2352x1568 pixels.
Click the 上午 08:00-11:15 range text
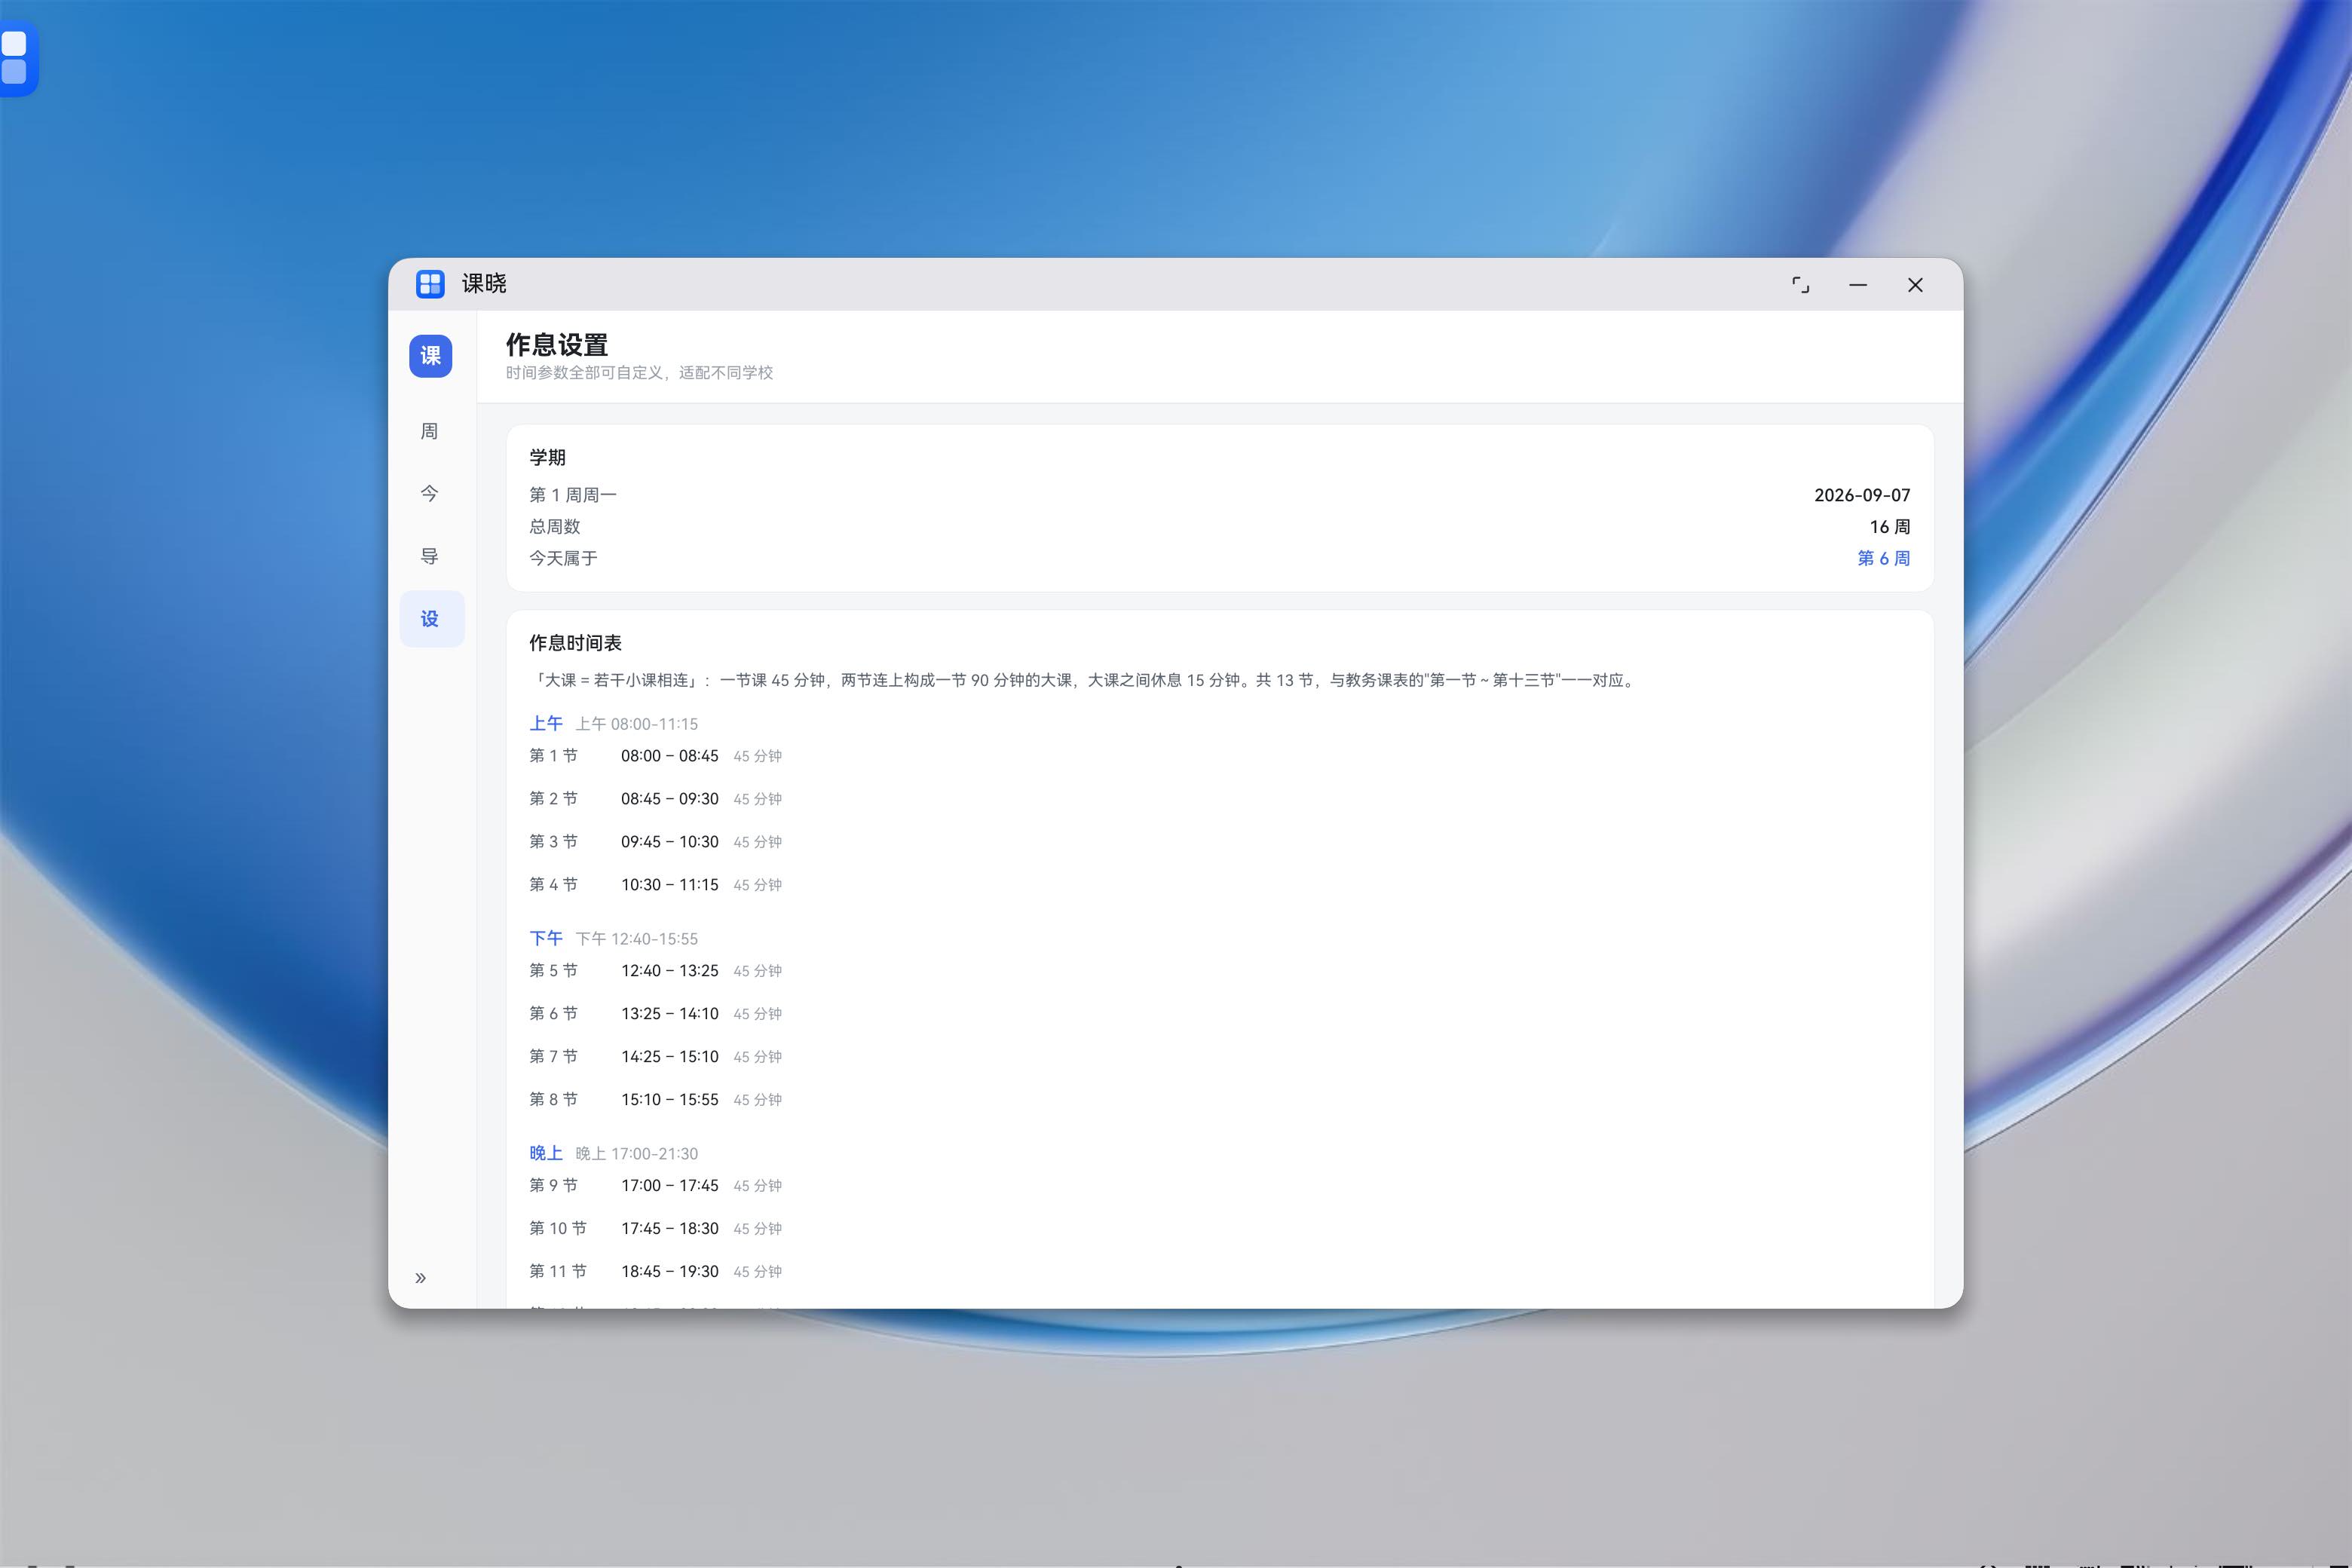tap(637, 724)
